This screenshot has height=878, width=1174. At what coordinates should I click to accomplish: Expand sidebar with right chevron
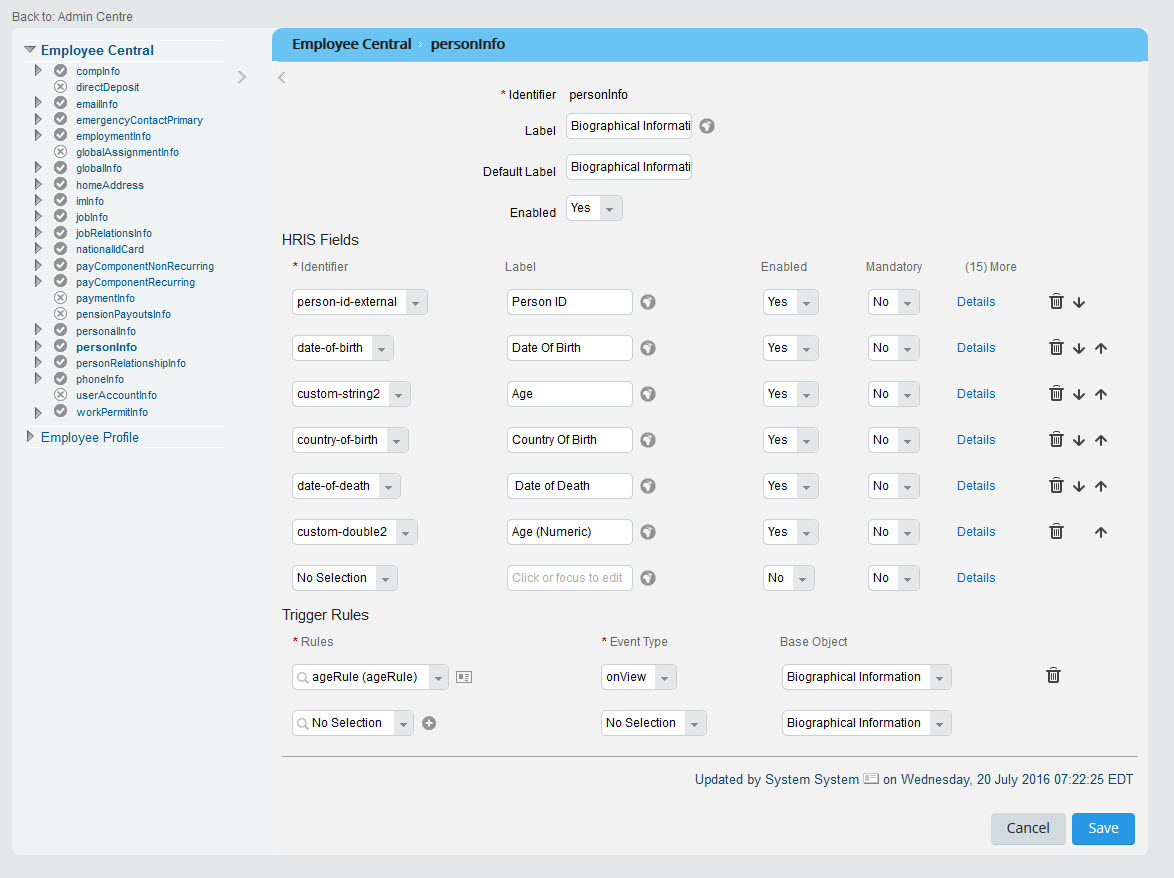[x=241, y=77]
